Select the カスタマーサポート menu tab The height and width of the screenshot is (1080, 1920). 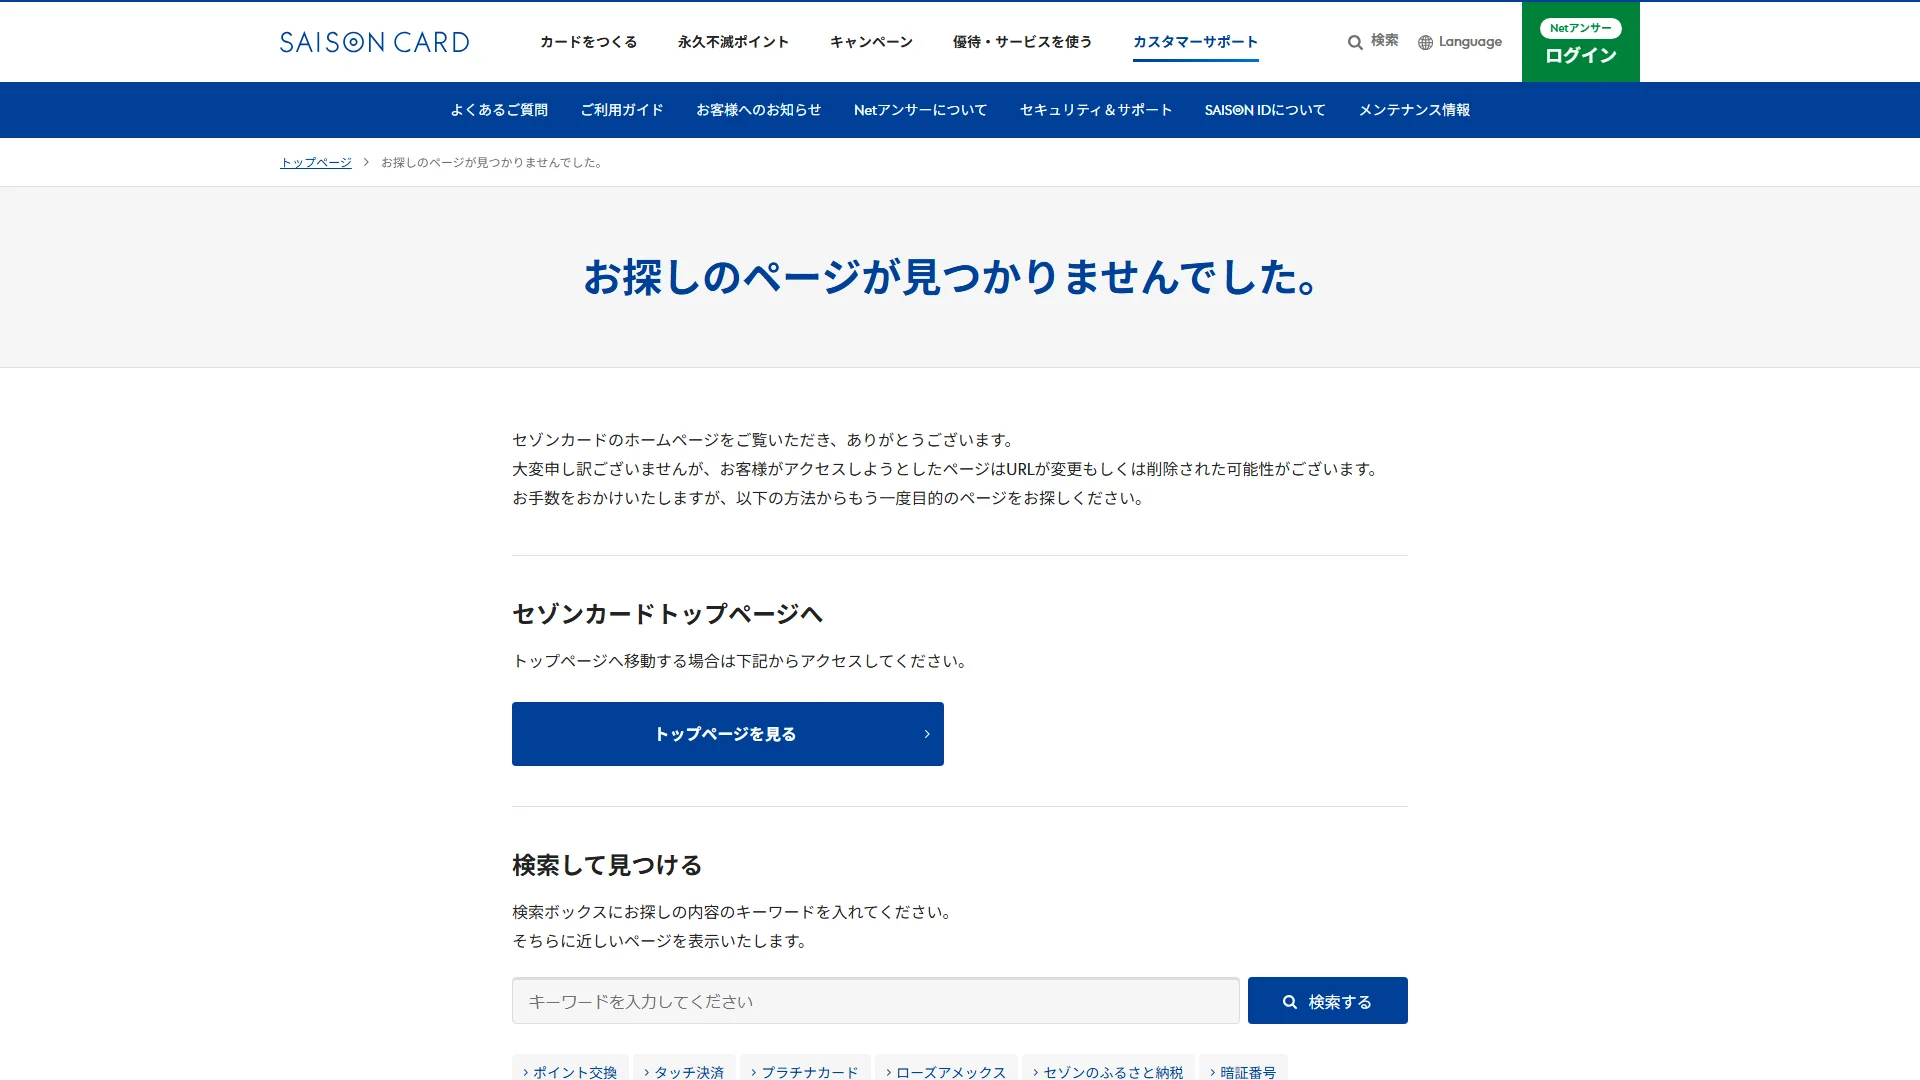(x=1195, y=42)
